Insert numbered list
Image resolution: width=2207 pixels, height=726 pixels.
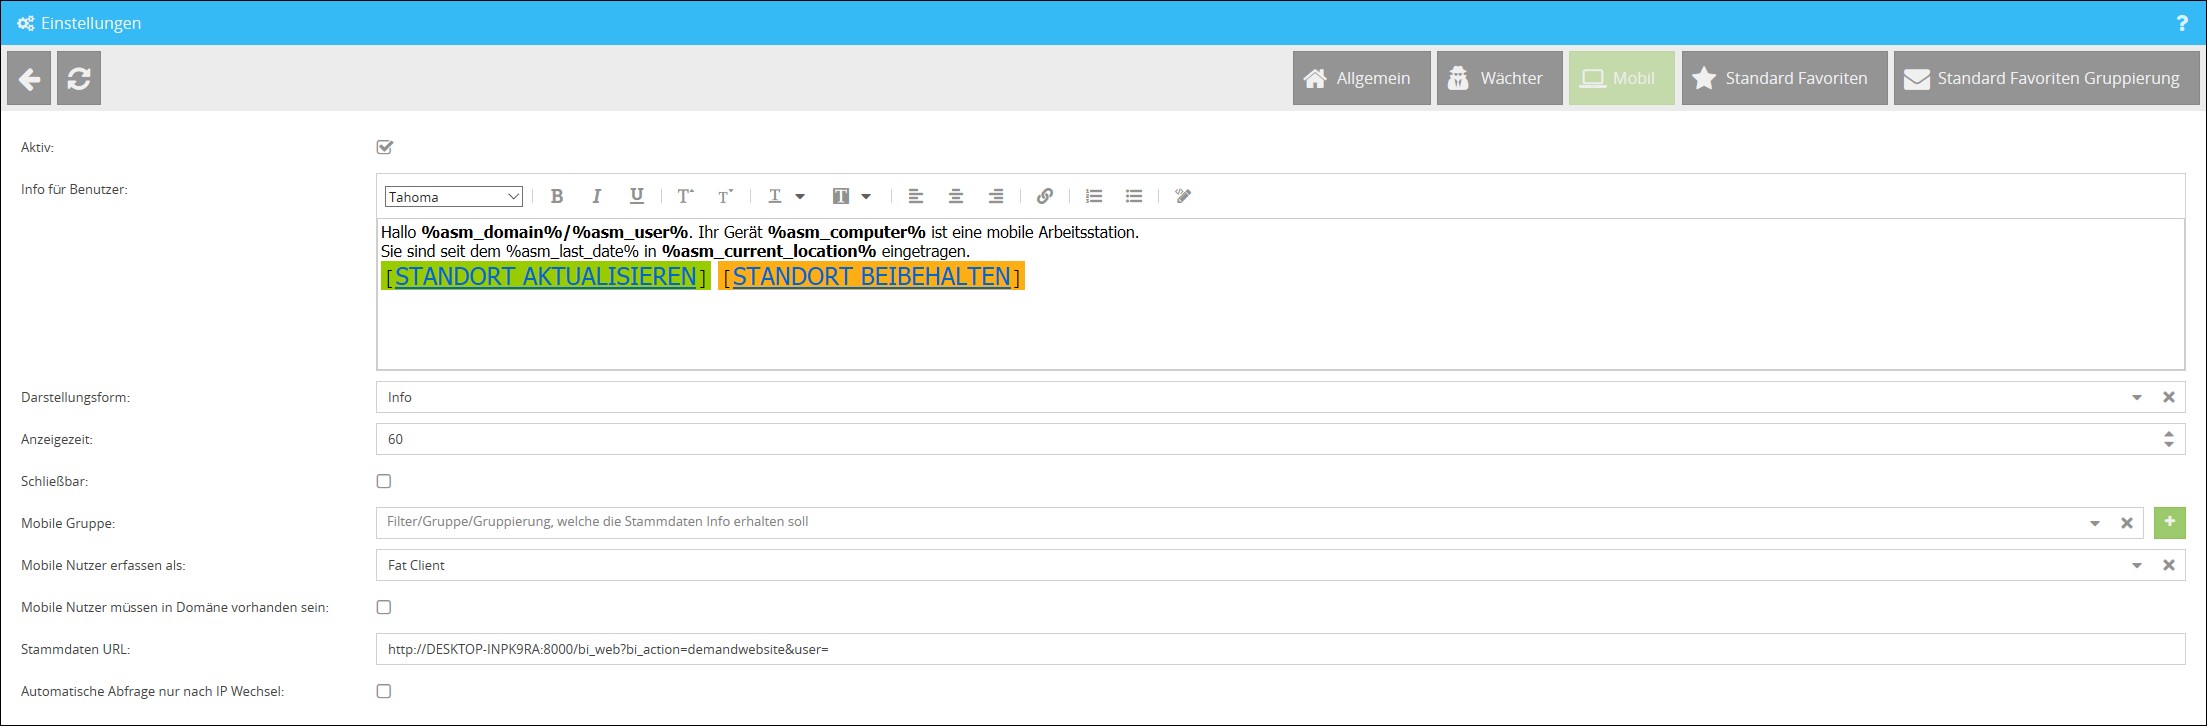(1094, 196)
